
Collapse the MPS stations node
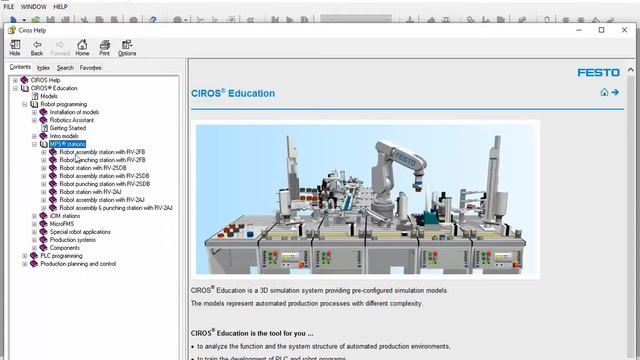click(34, 144)
